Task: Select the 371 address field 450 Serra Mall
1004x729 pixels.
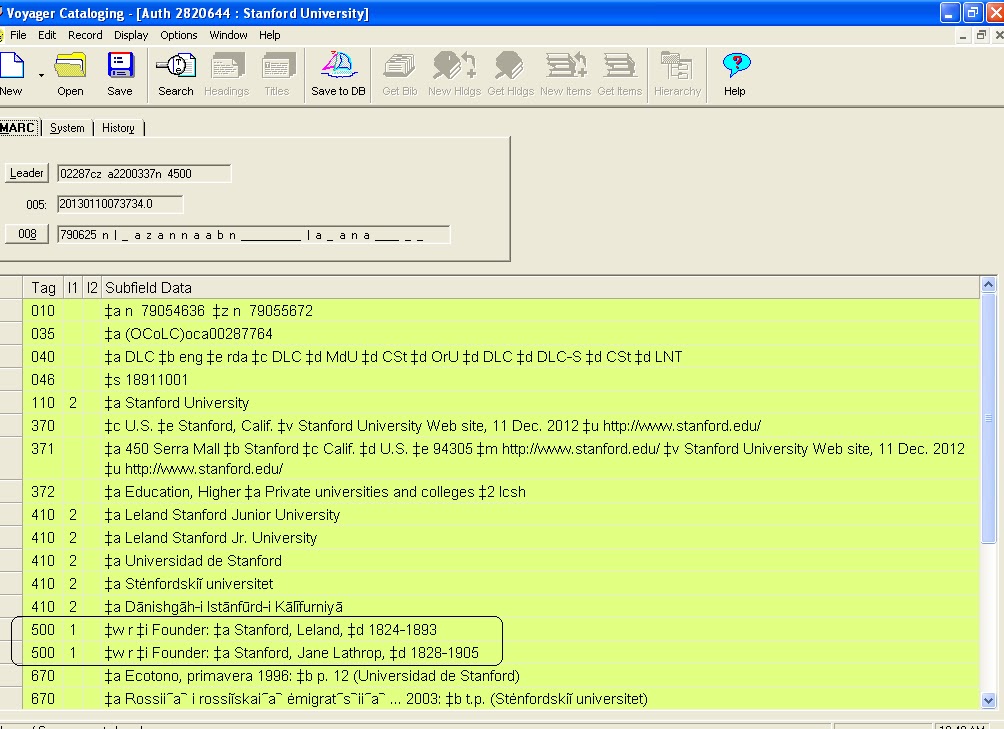Action: click(x=540, y=459)
